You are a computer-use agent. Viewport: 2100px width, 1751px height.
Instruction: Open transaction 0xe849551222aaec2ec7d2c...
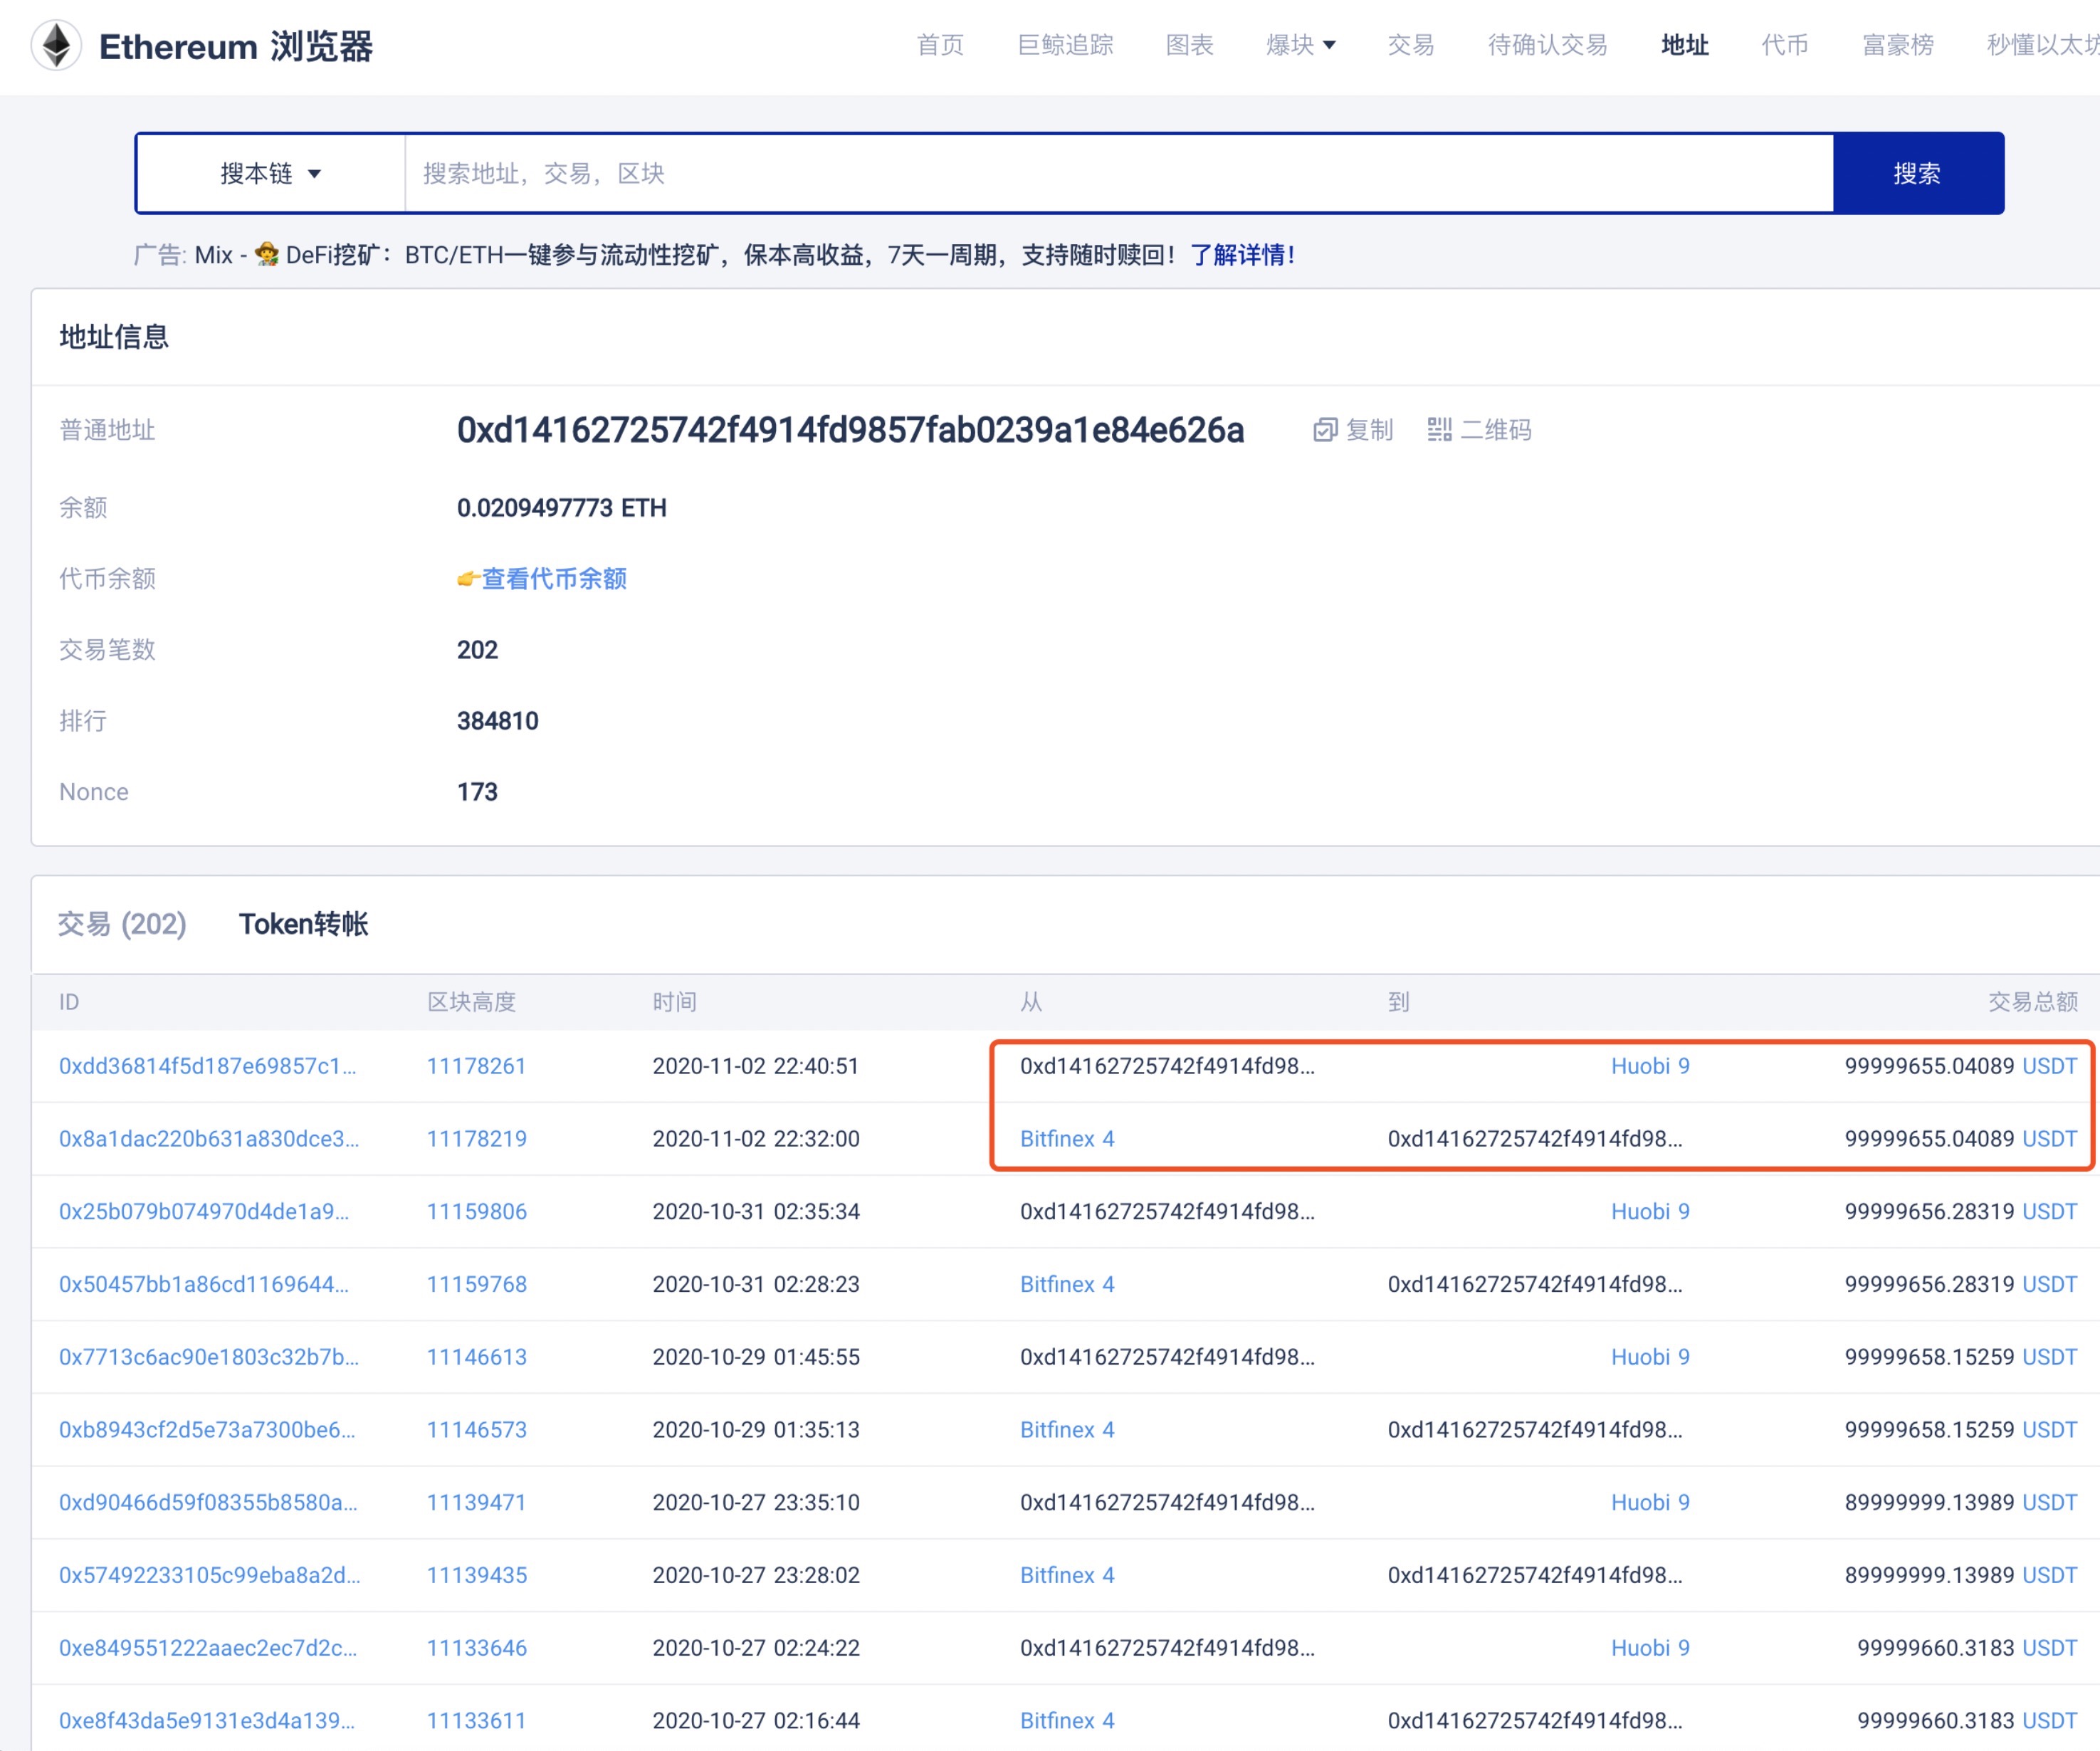[208, 1648]
